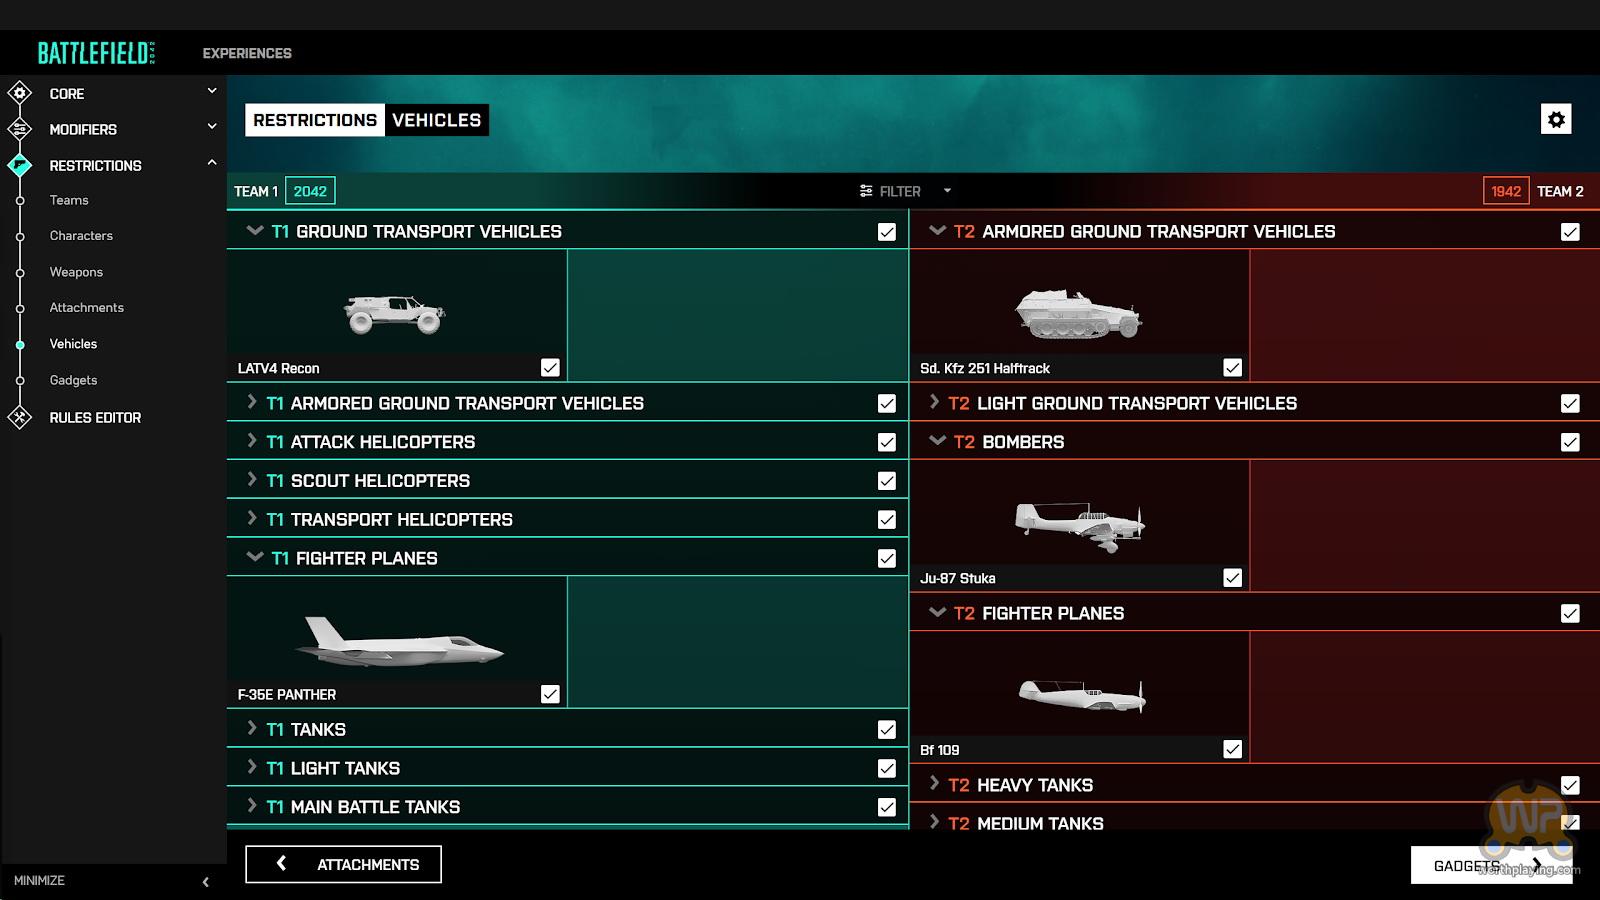Open Experiences in the top menu
Screen dimensions: 1600x900
[x=247, y=53]
